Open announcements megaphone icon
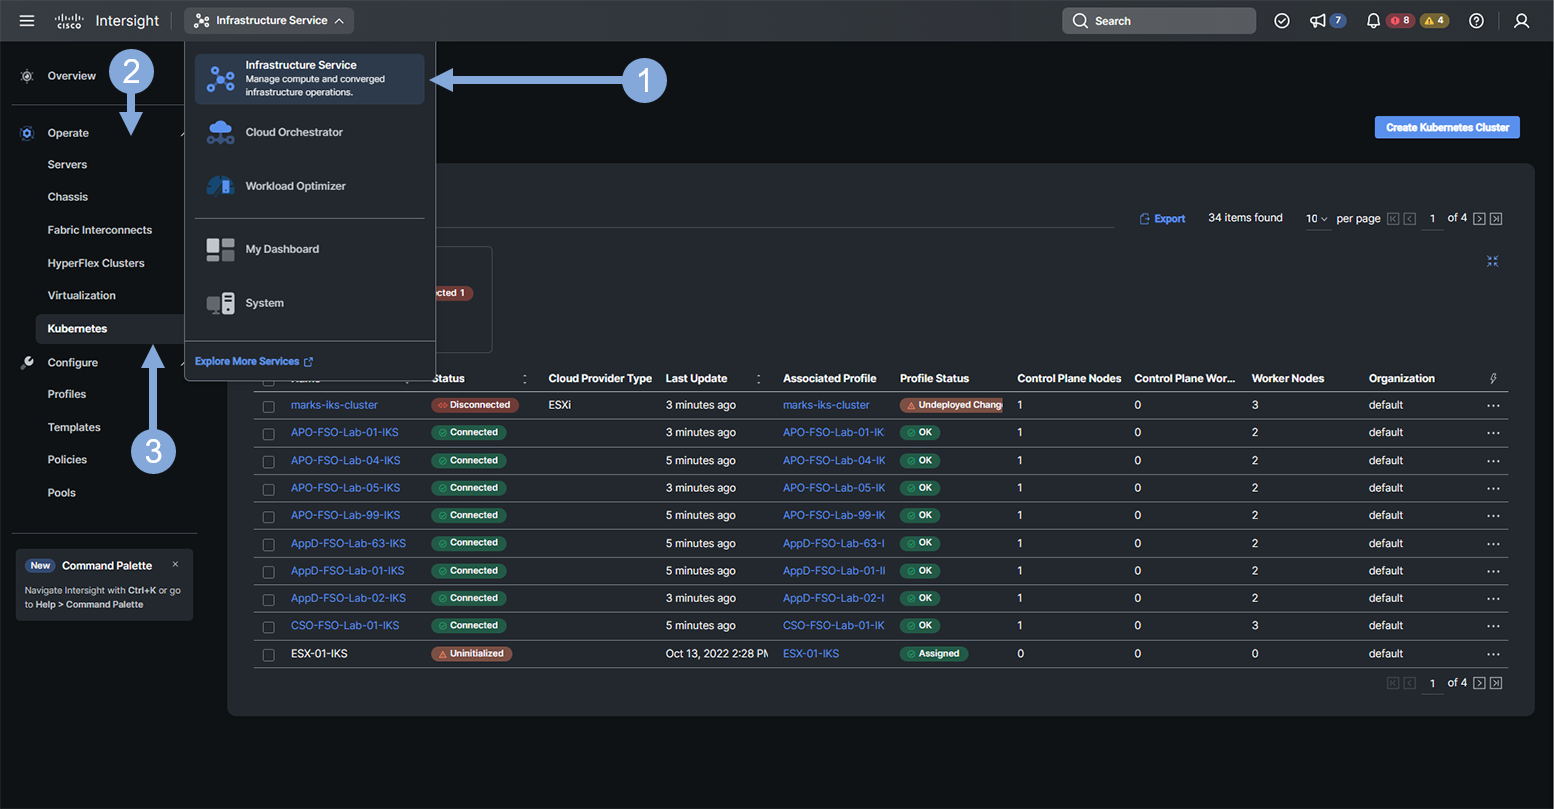The width and height of the screenshot is (1554, 809). pyautogui.click(x=1318, y=21)
